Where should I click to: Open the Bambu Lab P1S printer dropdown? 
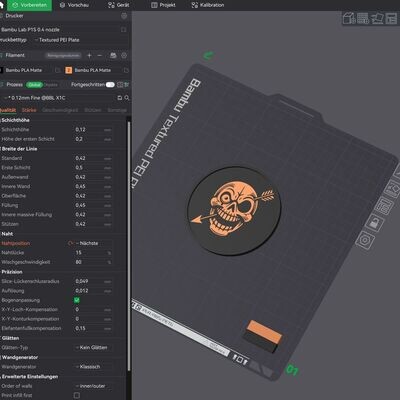[x=59, y=30]
